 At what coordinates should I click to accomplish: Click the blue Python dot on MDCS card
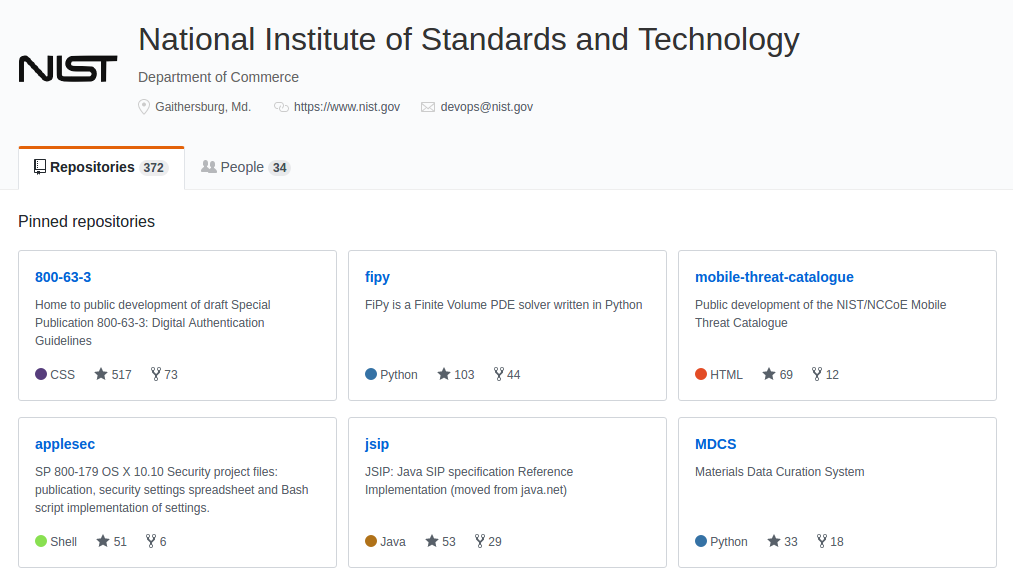point(701,541)
